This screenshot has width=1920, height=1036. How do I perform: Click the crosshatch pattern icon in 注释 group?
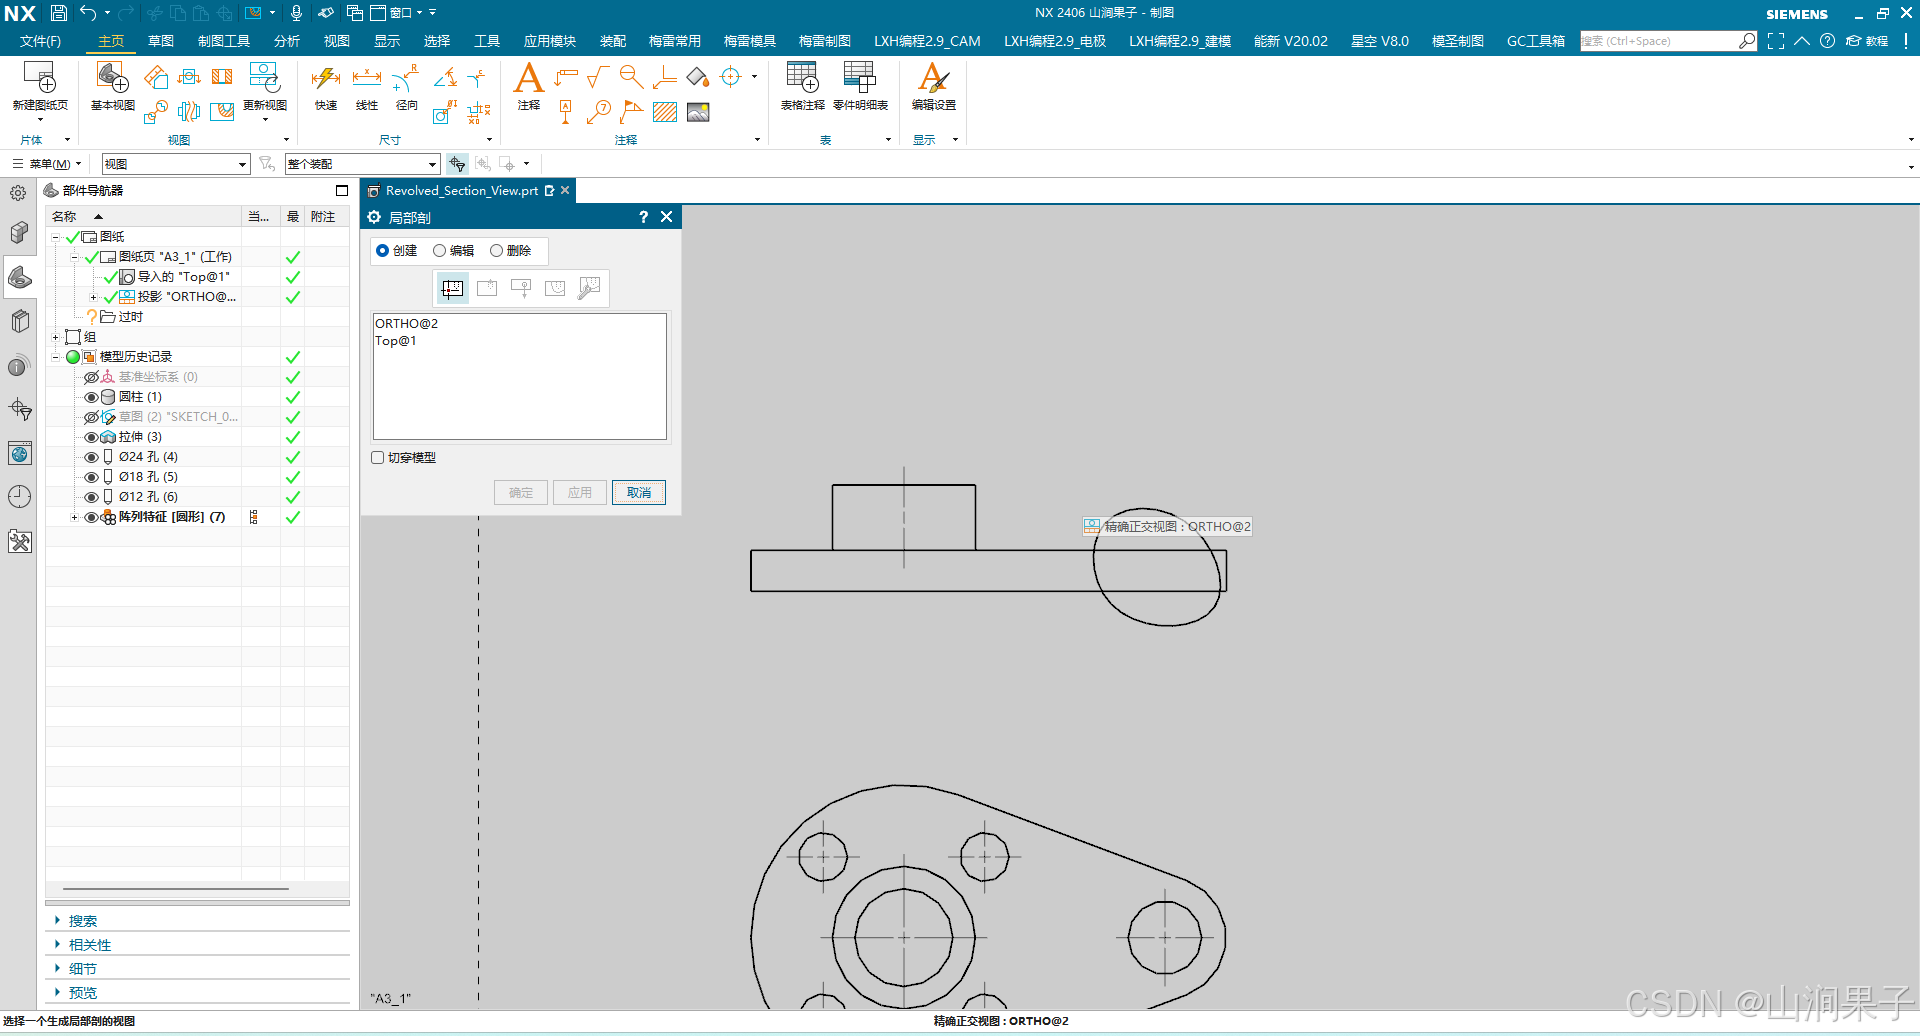665,112
